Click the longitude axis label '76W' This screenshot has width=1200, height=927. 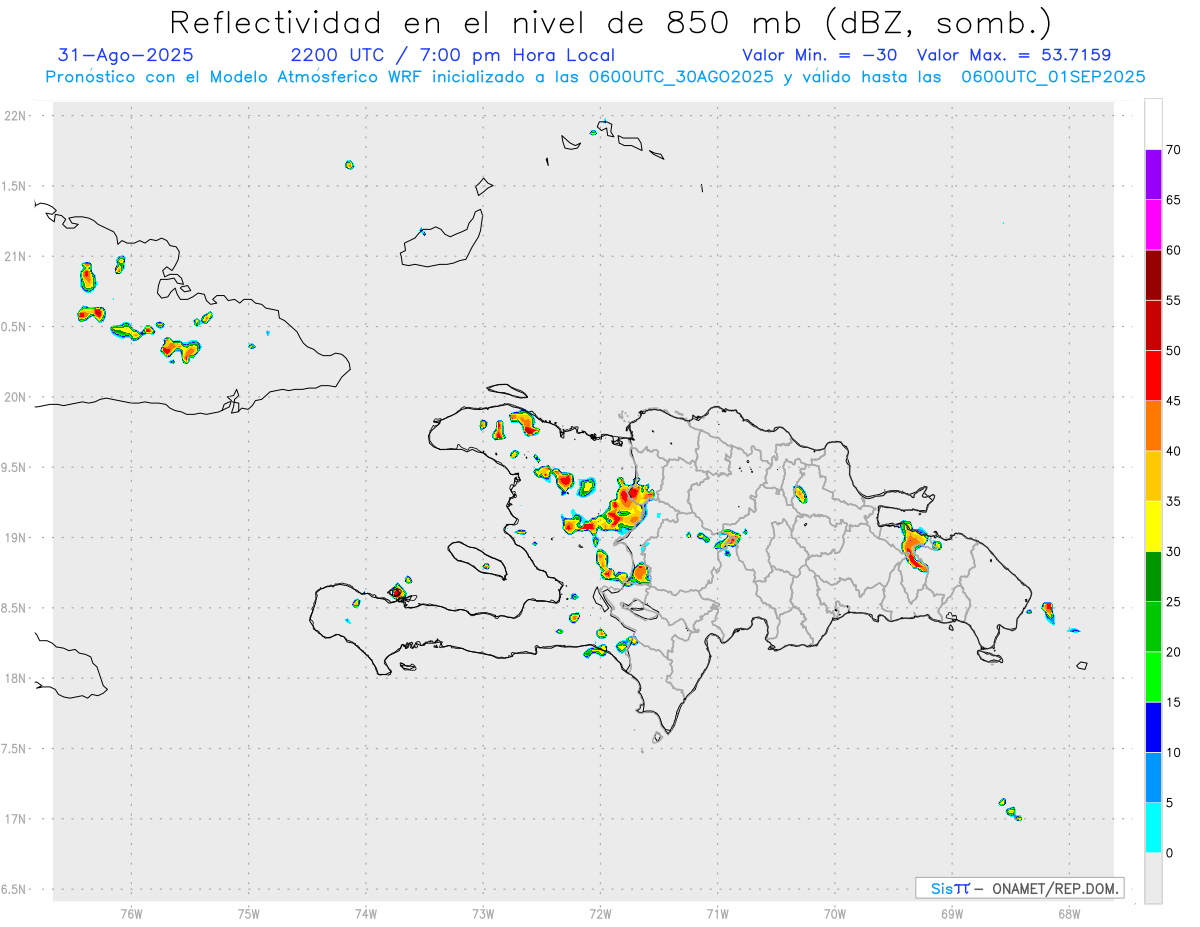pos(131,914)
